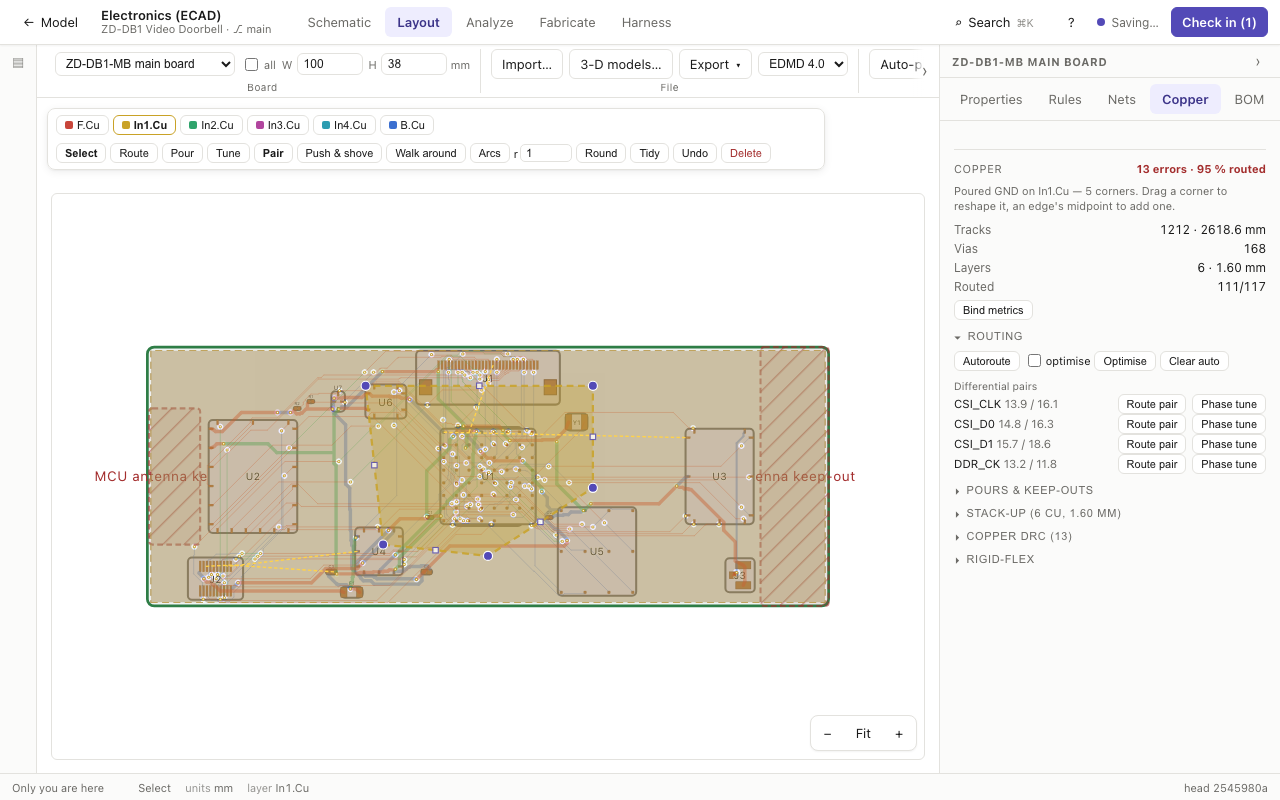Open the Export dropdown menu
The width and height of the screenshot is (1280, 800).
pyautogui.click(x=715, y=64)
